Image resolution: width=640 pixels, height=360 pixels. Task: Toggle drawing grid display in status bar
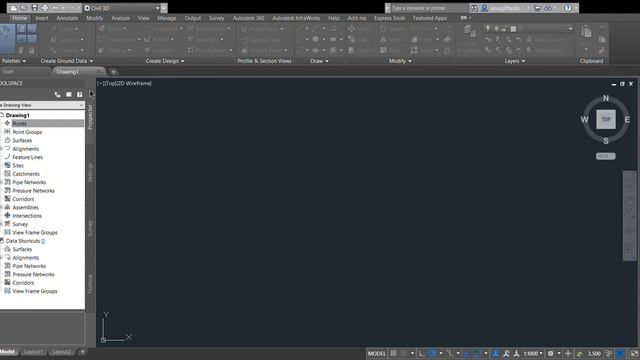click(393, 353)
